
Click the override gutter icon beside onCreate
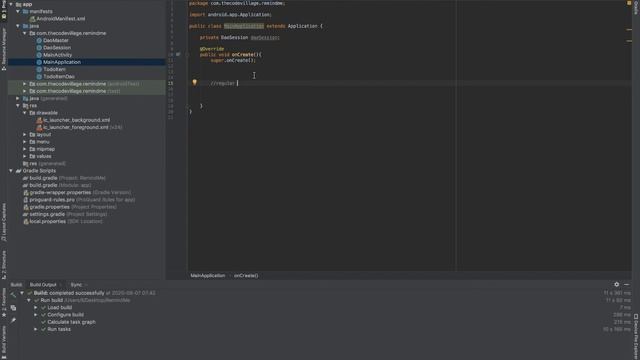tap(178, 54)
